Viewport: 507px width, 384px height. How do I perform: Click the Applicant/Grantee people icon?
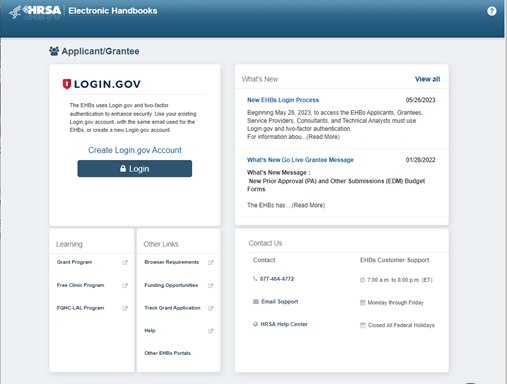(x=54, y=51)
